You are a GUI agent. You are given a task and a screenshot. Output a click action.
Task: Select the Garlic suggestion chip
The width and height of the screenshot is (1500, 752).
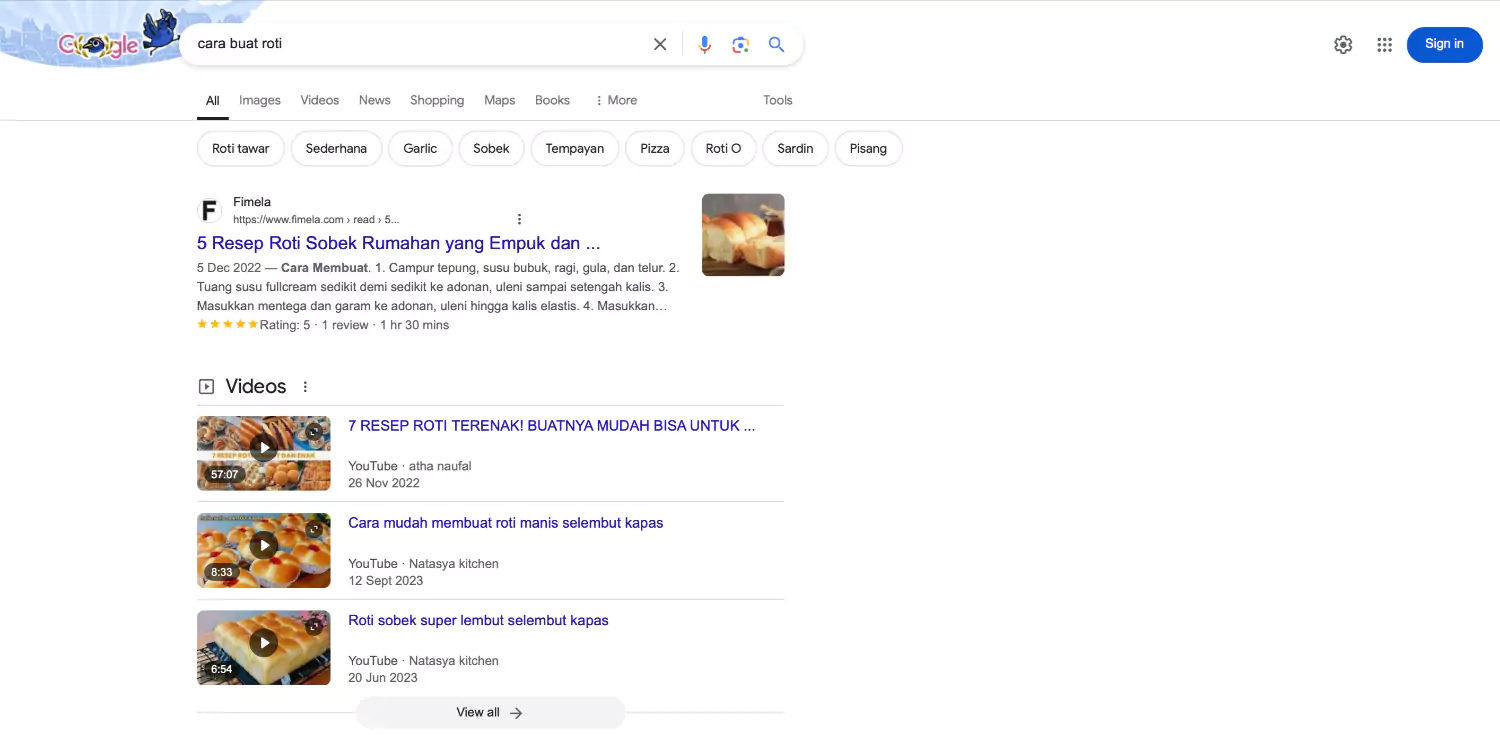[420, 149]
